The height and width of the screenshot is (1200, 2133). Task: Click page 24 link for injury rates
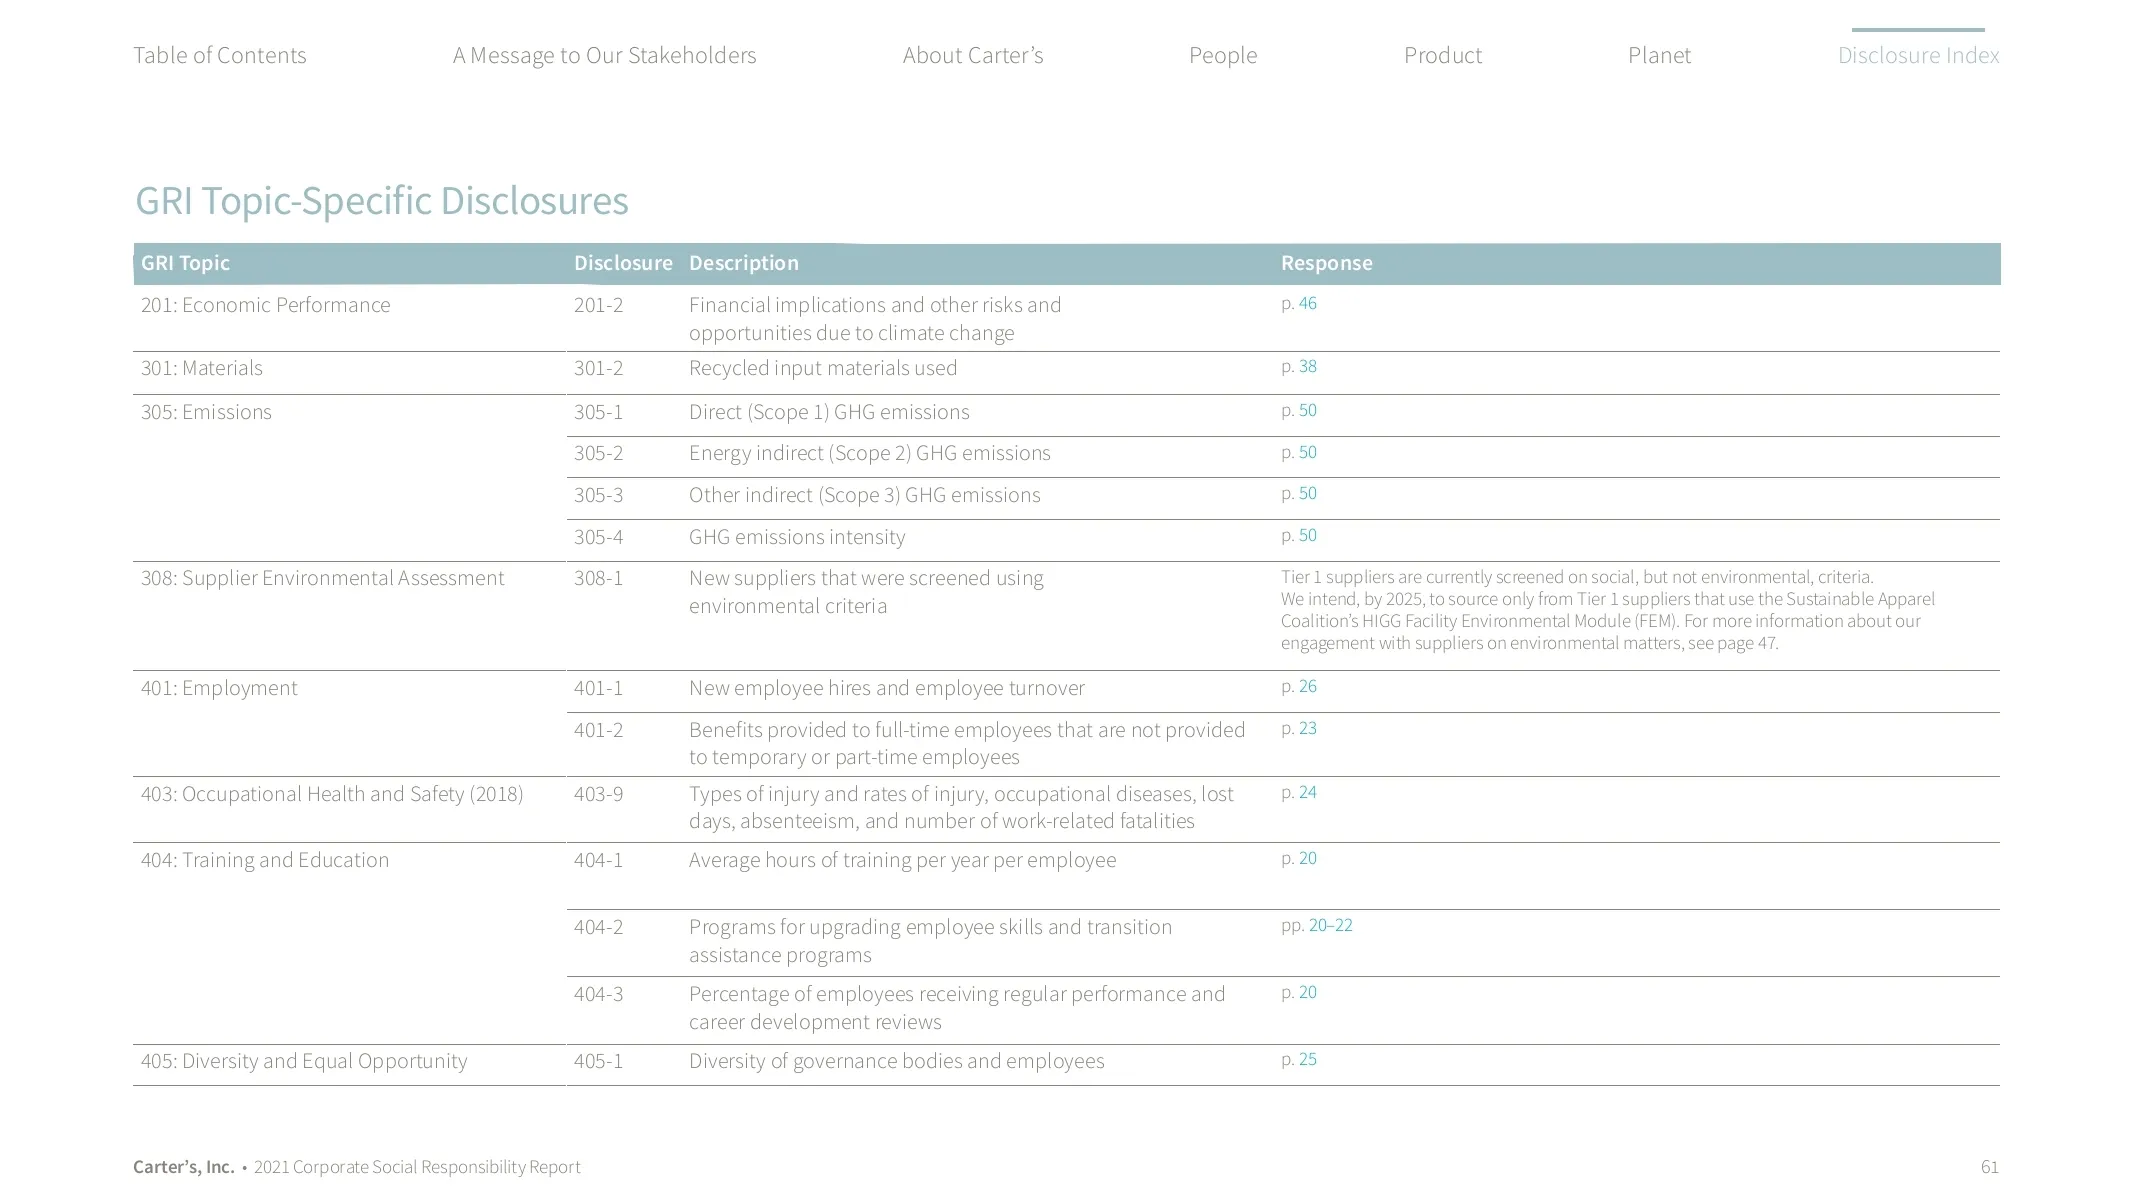[1307, 792]
